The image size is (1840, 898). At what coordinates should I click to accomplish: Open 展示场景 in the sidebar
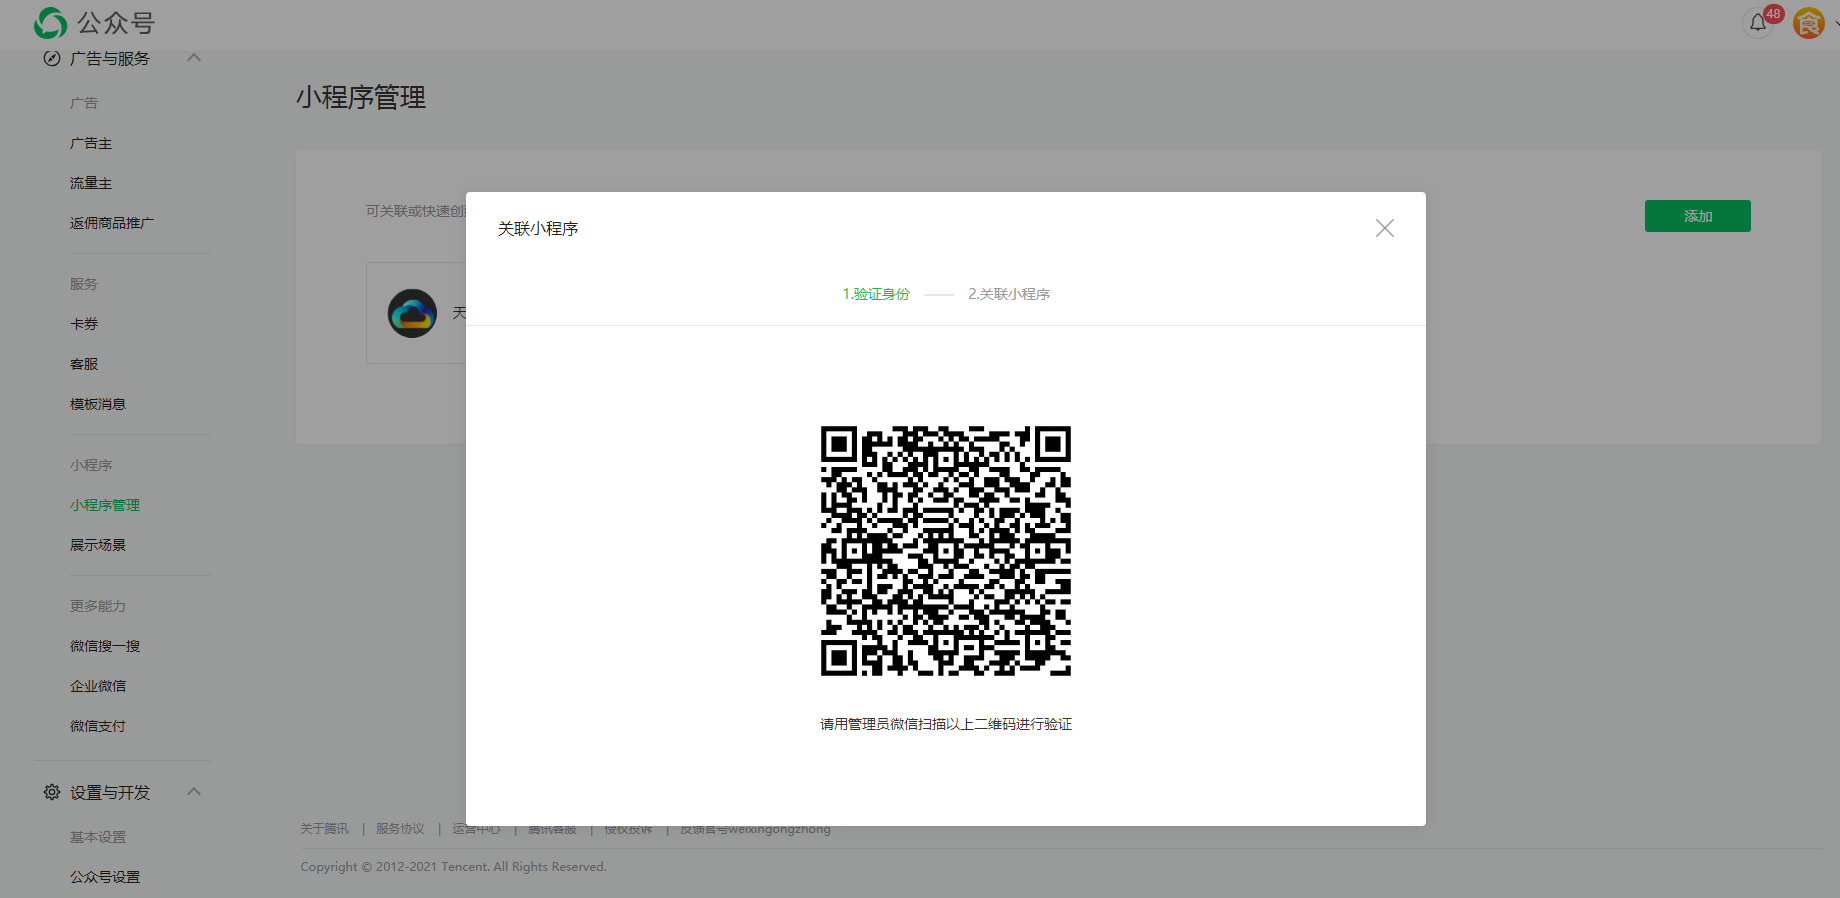point(98,545)
